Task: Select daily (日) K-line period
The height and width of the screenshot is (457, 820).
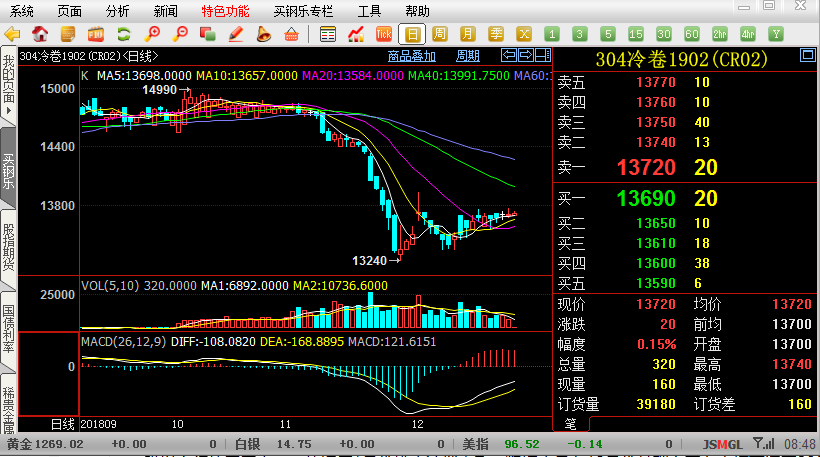Action: [x=412, y=35]
